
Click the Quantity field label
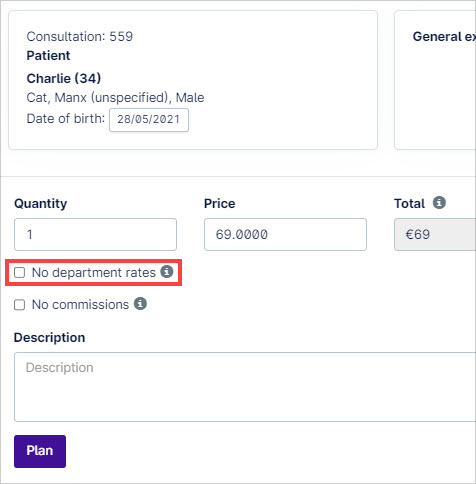click(x=41, y=204)
